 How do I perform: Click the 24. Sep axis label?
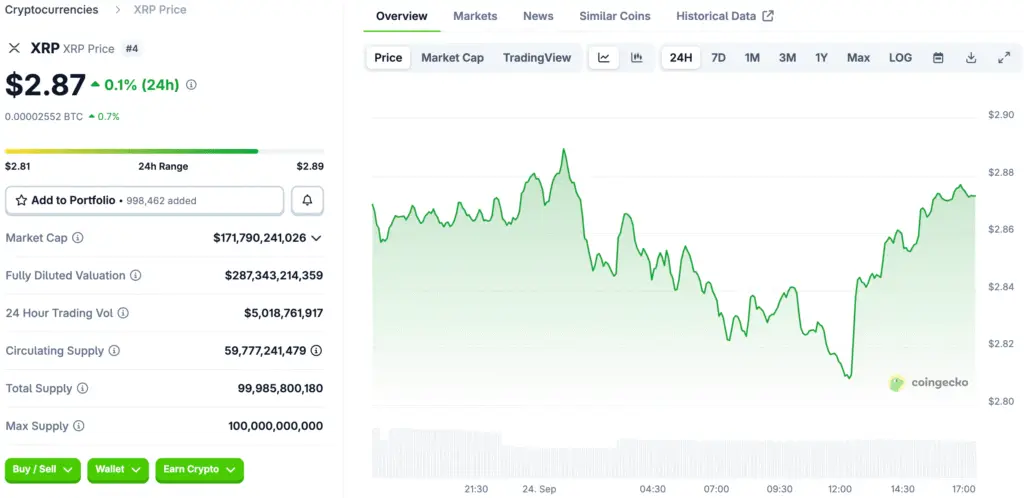pyautogui.click(x=539, y=489)
